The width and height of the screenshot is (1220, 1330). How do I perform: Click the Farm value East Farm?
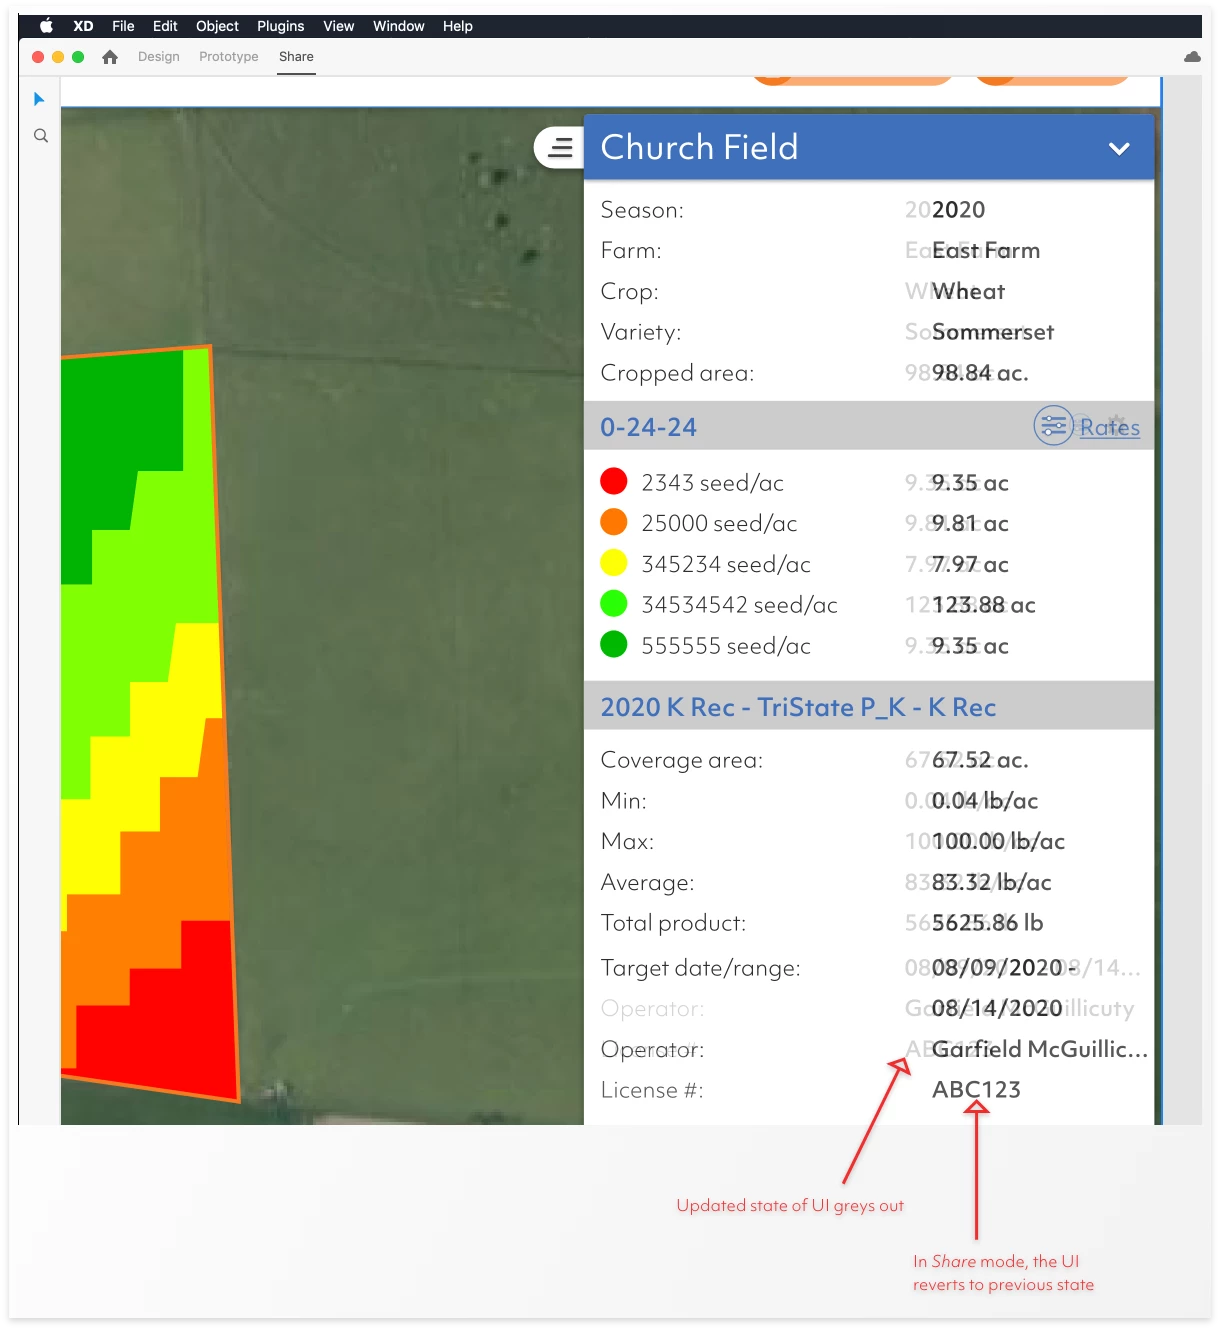(986, 251)
